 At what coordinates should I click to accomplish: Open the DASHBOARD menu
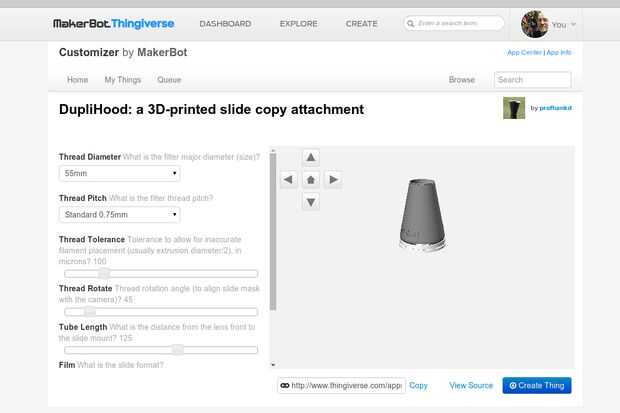pyautogui.click(x=225, y=24)
